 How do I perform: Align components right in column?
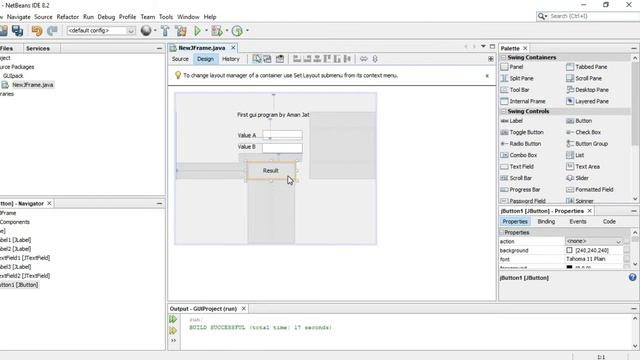307,59
